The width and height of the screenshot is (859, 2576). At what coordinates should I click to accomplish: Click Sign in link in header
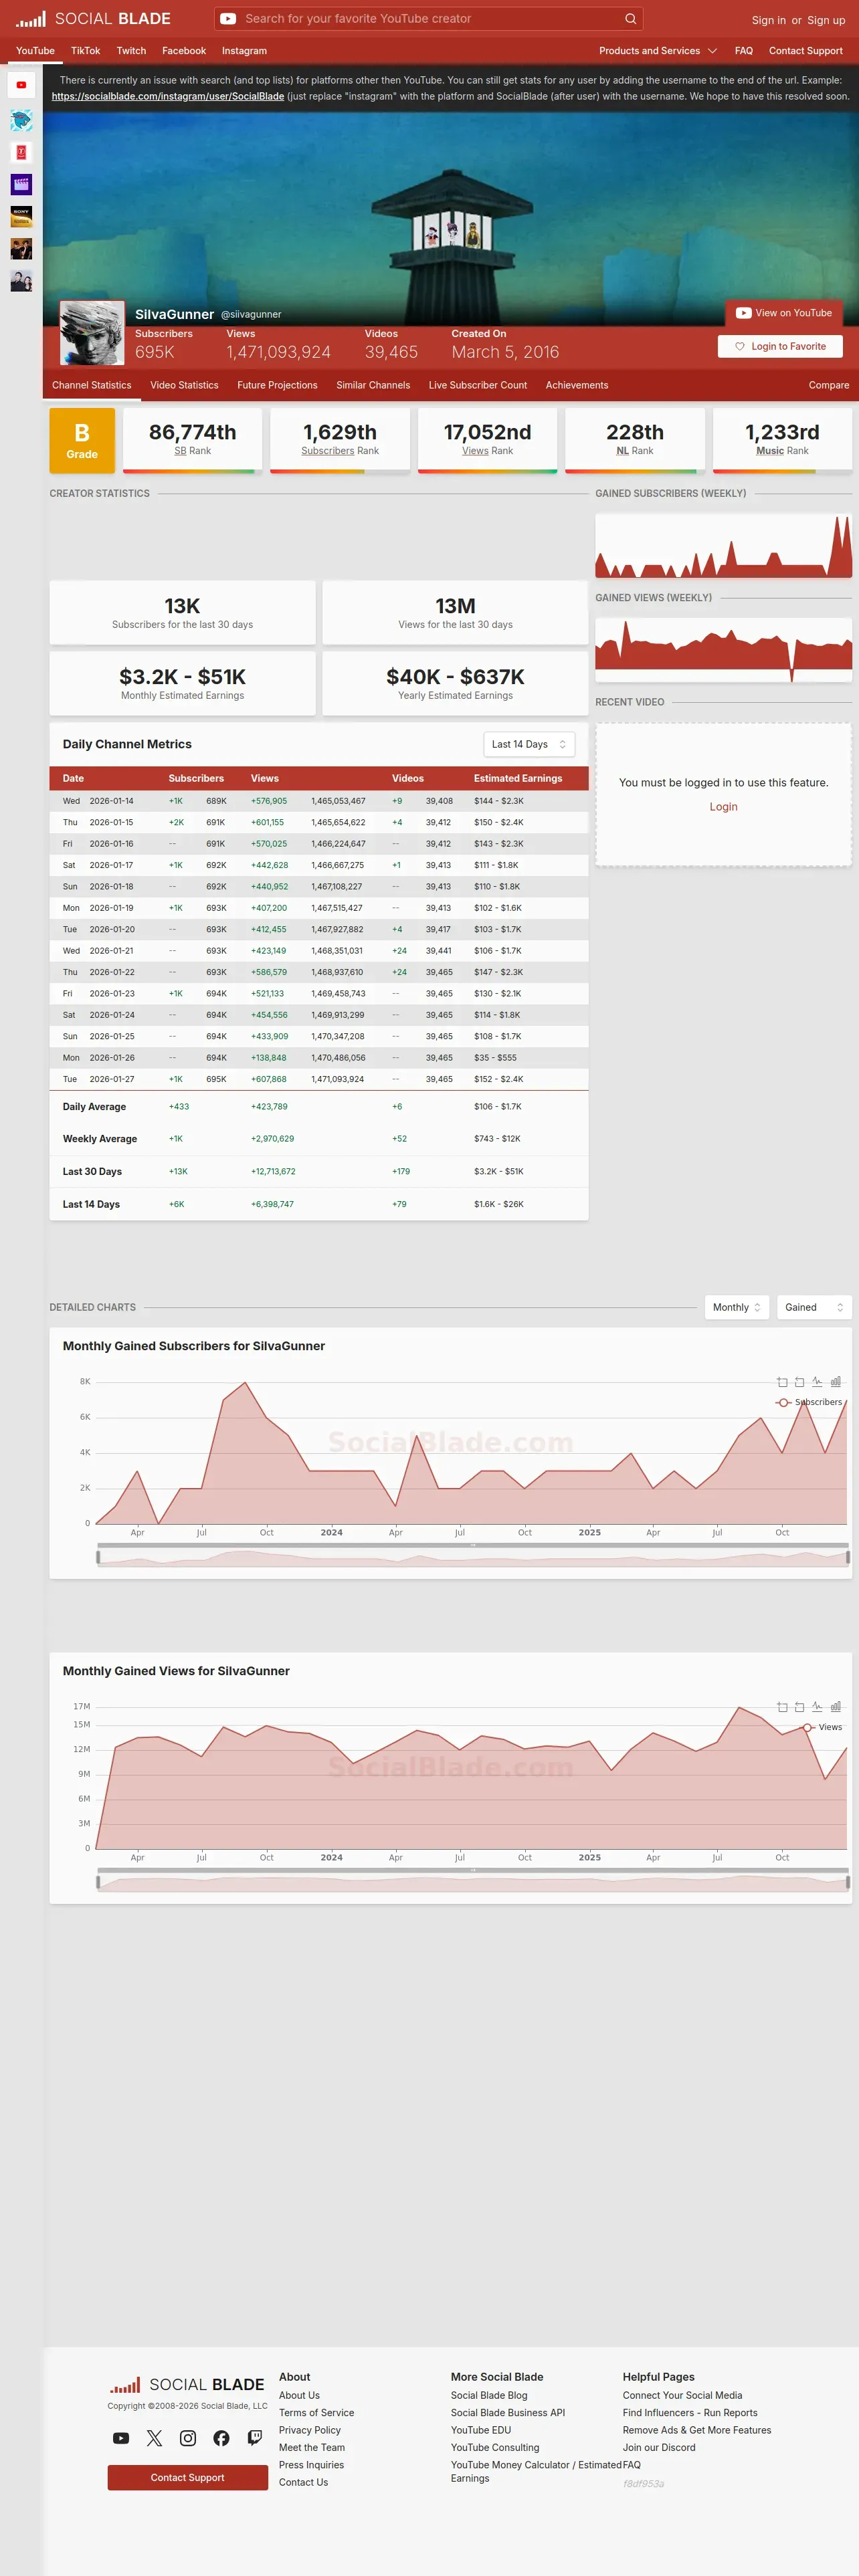tap(769, 20)
